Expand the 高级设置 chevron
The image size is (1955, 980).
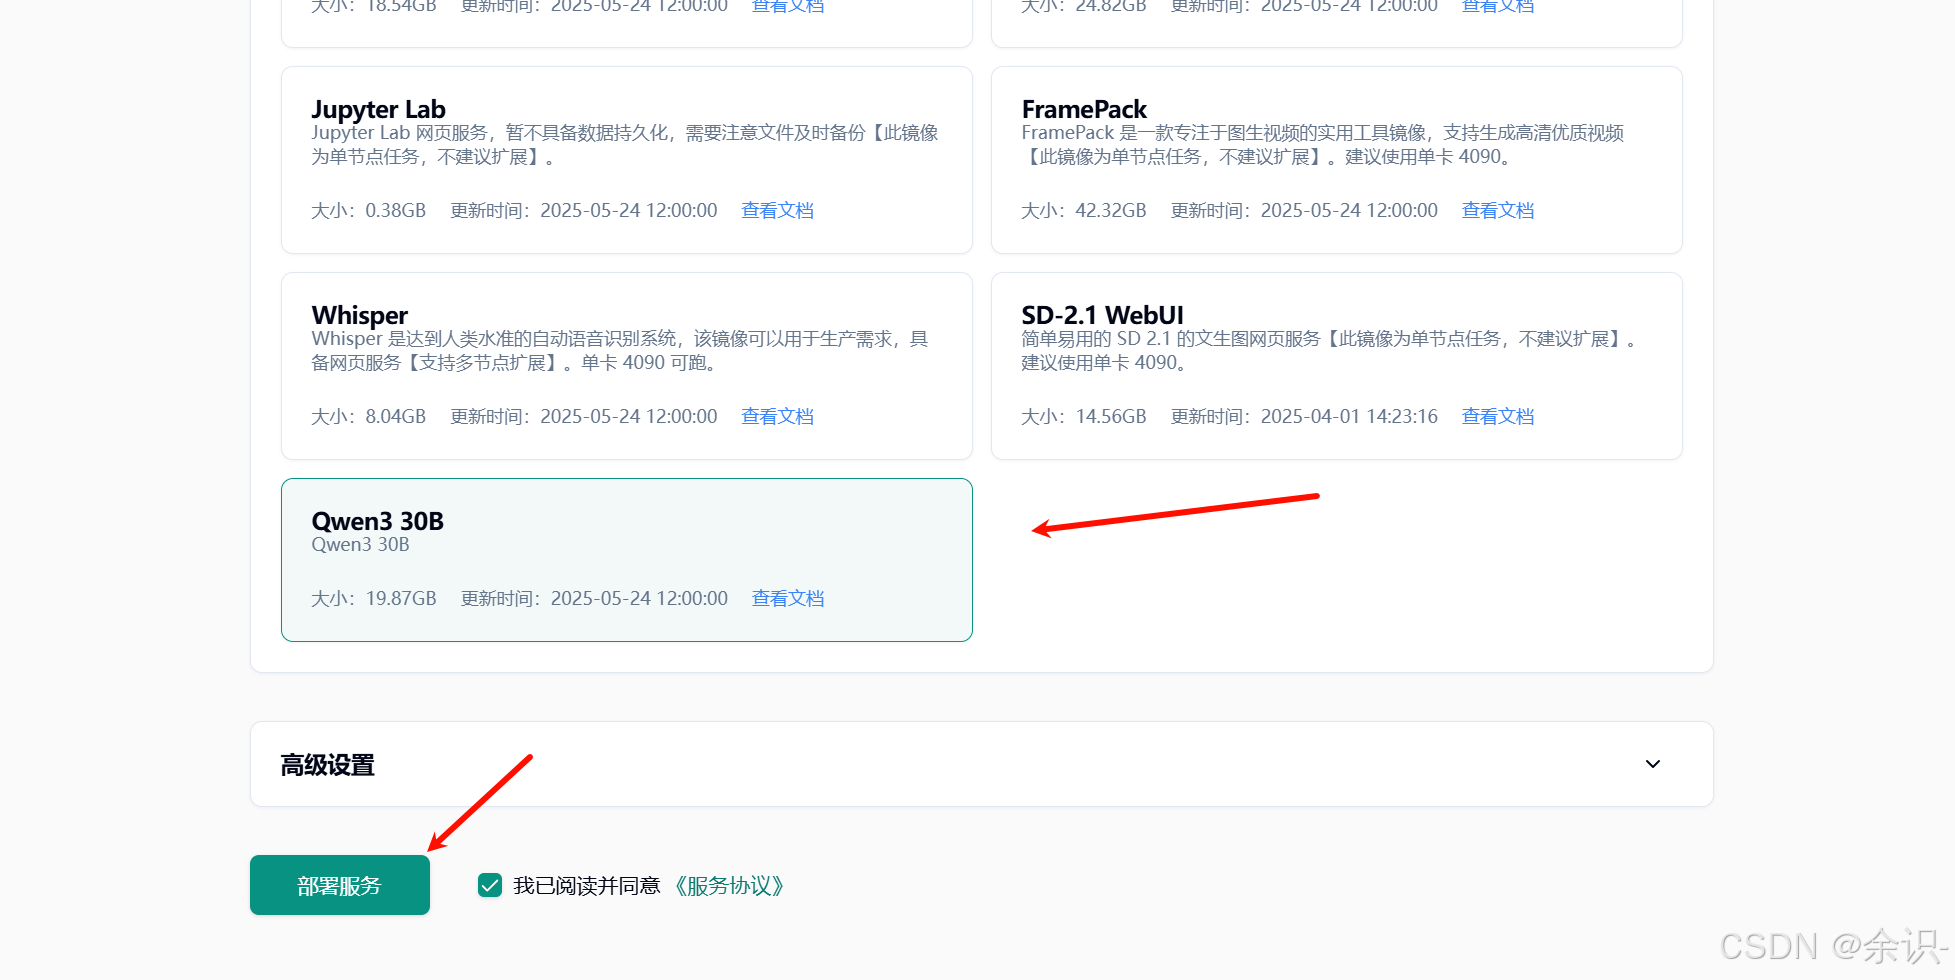[x=1653, y=764]
